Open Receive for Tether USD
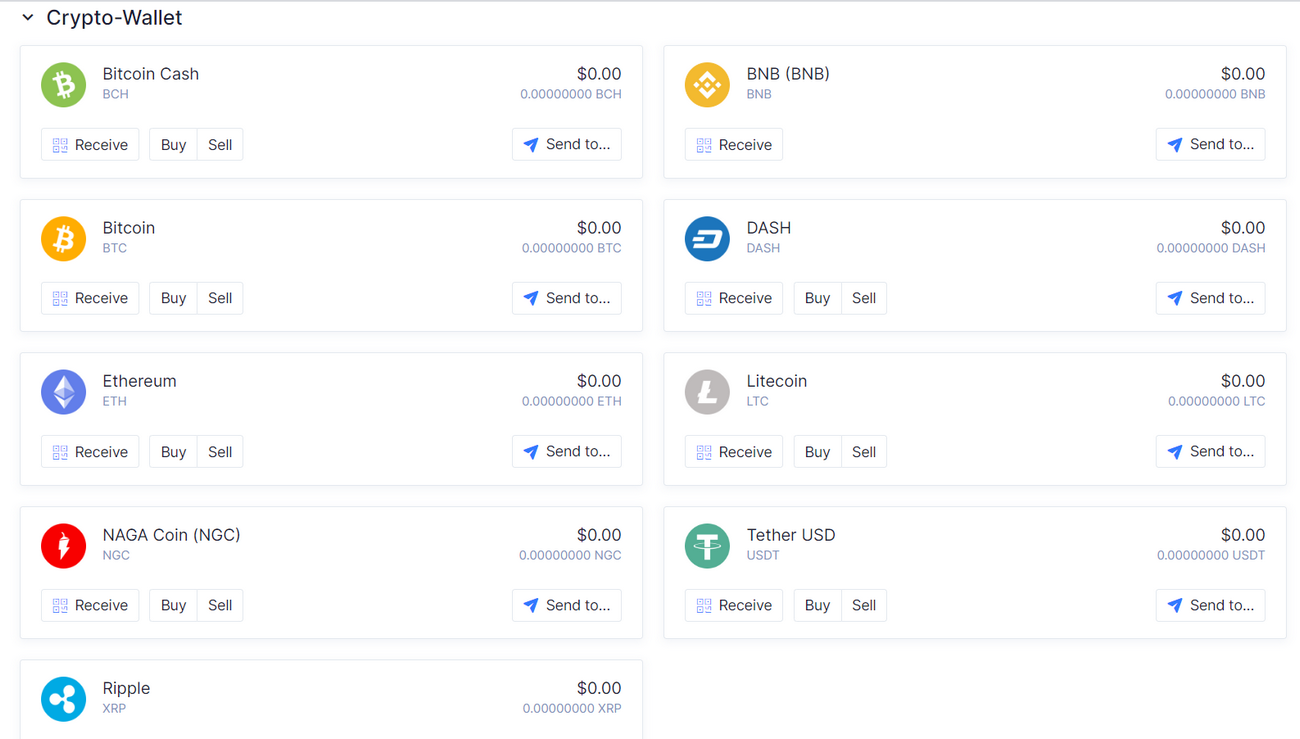1300x739 pixels. click(x=734, y=605)
